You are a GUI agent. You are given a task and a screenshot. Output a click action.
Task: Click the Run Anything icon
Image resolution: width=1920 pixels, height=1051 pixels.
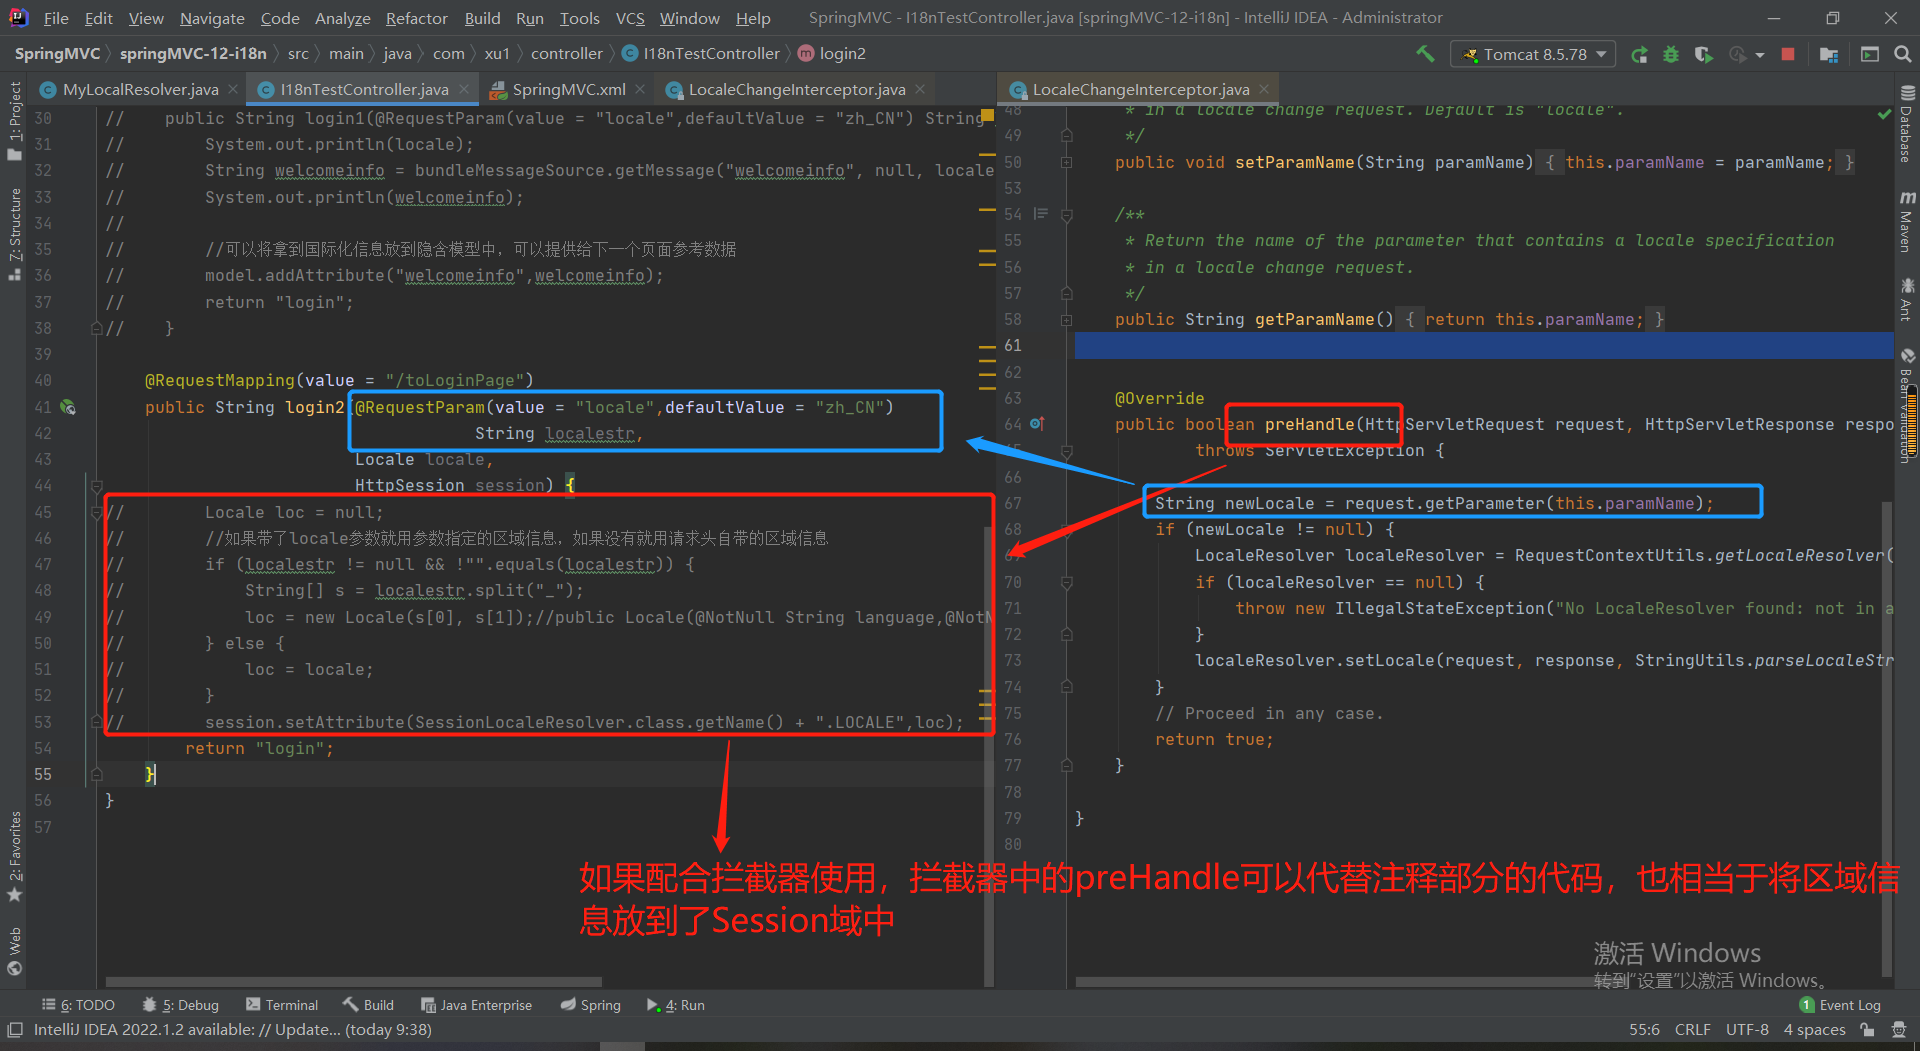tap(1870, 54)
